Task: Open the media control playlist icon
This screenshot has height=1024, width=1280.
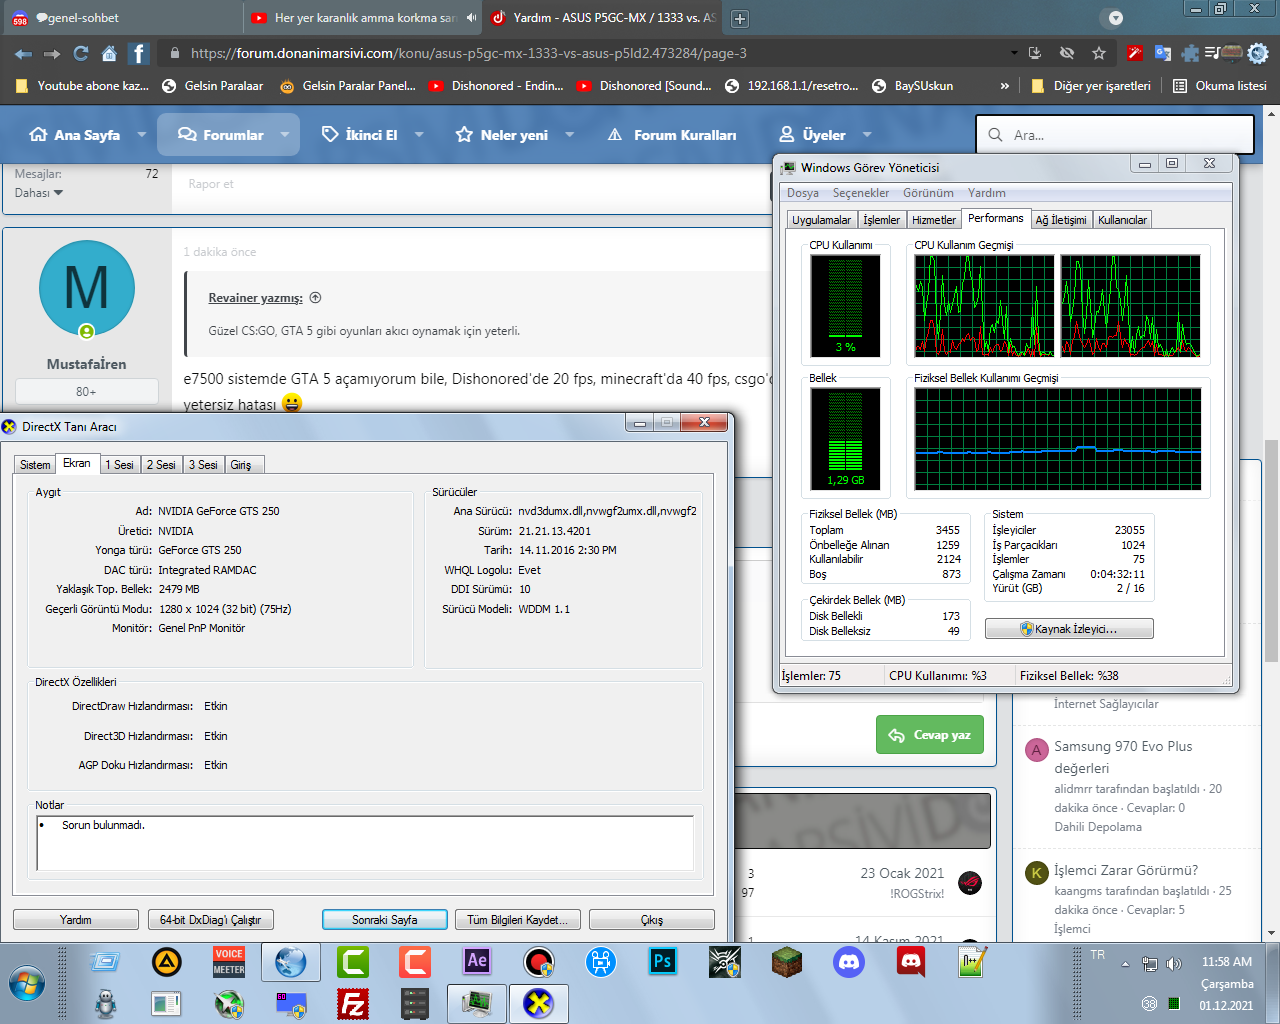Action: 1213,53
